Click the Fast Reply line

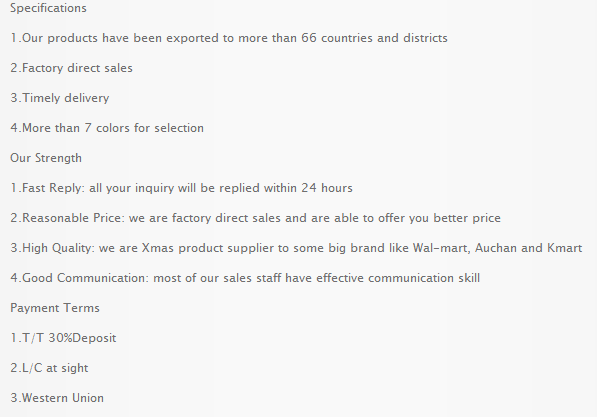coord(182,188)
